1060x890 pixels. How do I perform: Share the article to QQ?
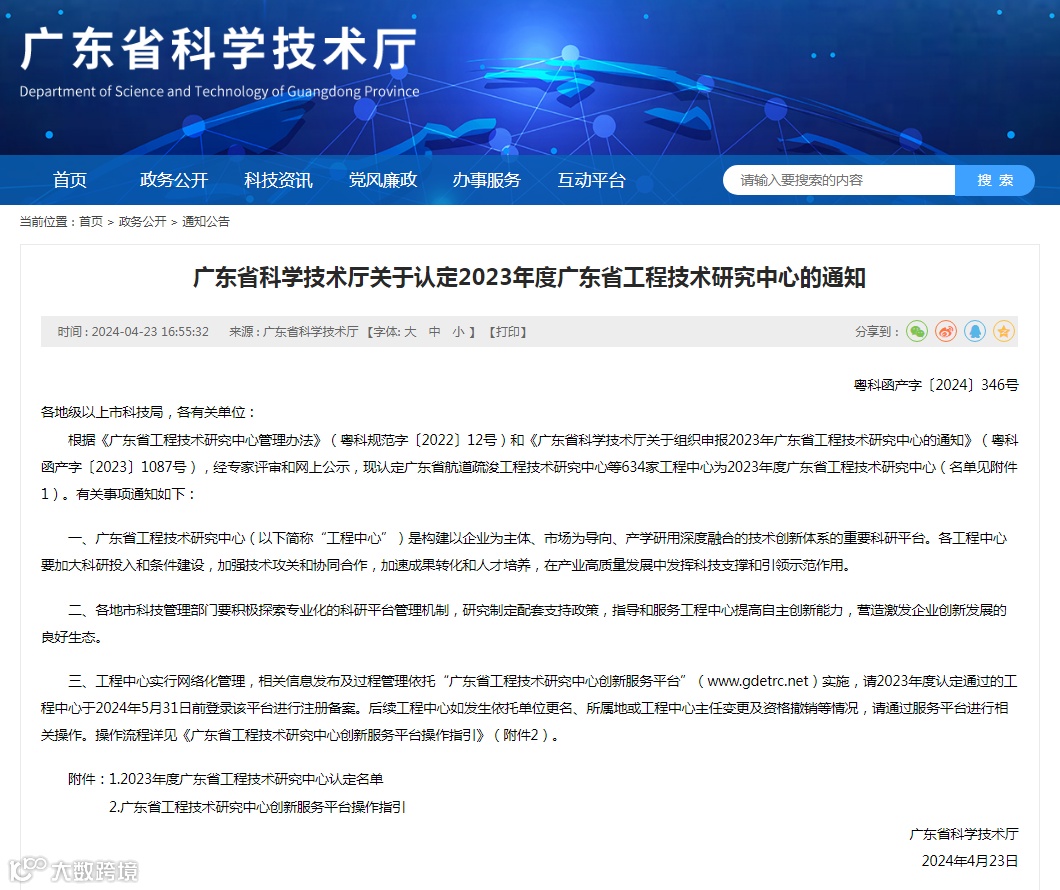pos(975,331)
